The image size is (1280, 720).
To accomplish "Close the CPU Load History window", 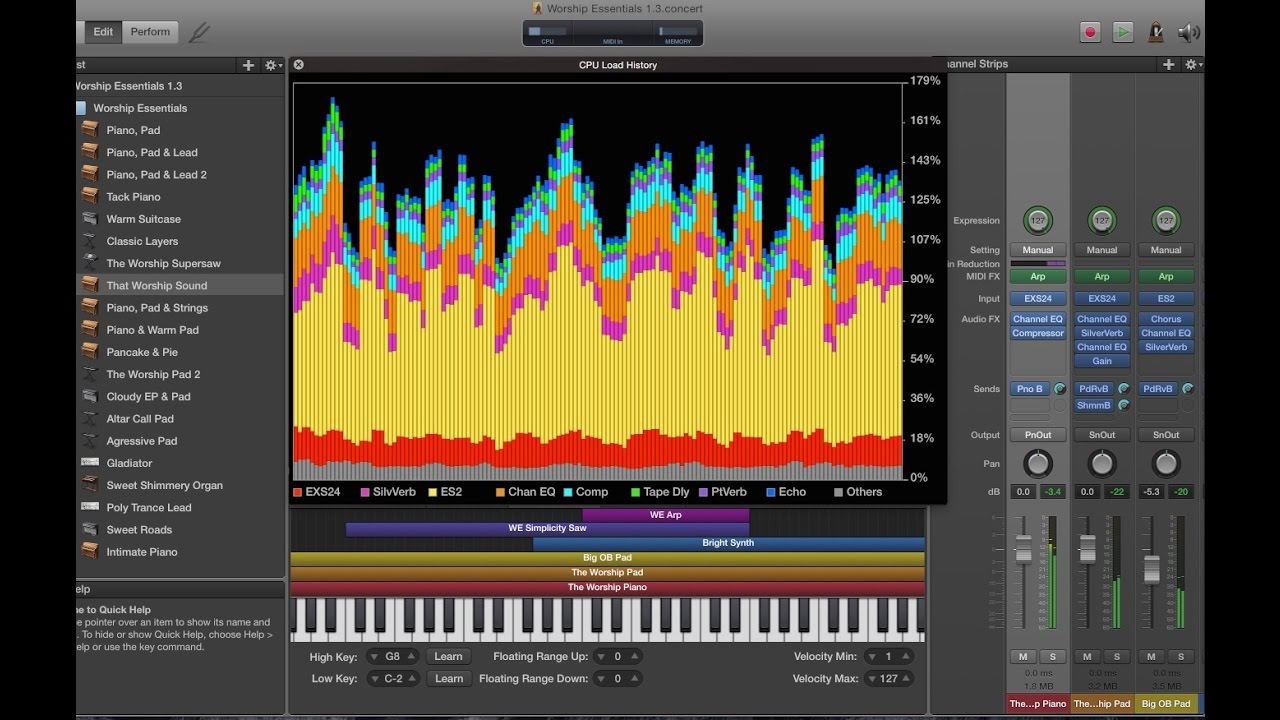I will (x=298, y=65).
